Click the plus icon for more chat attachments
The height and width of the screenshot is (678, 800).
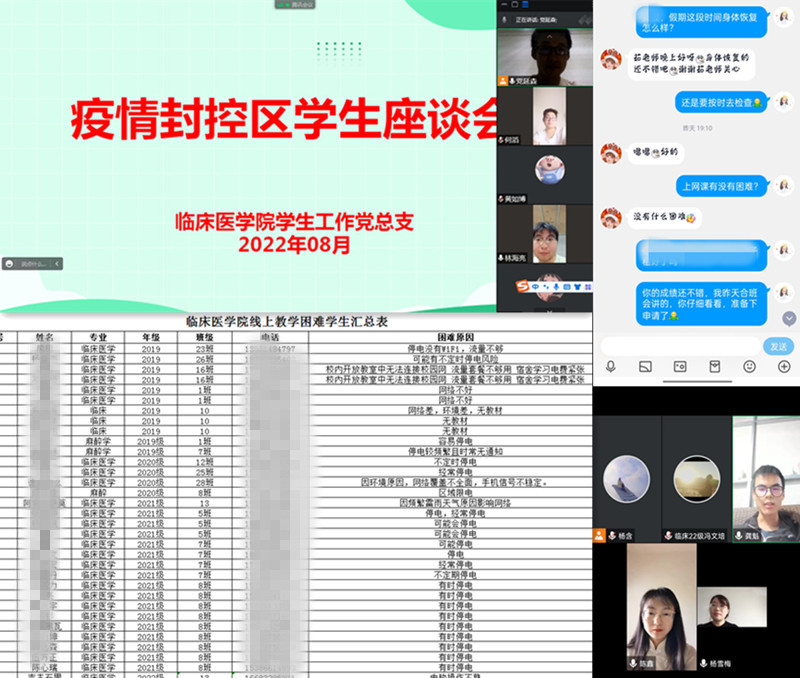(x=784, y=365)
